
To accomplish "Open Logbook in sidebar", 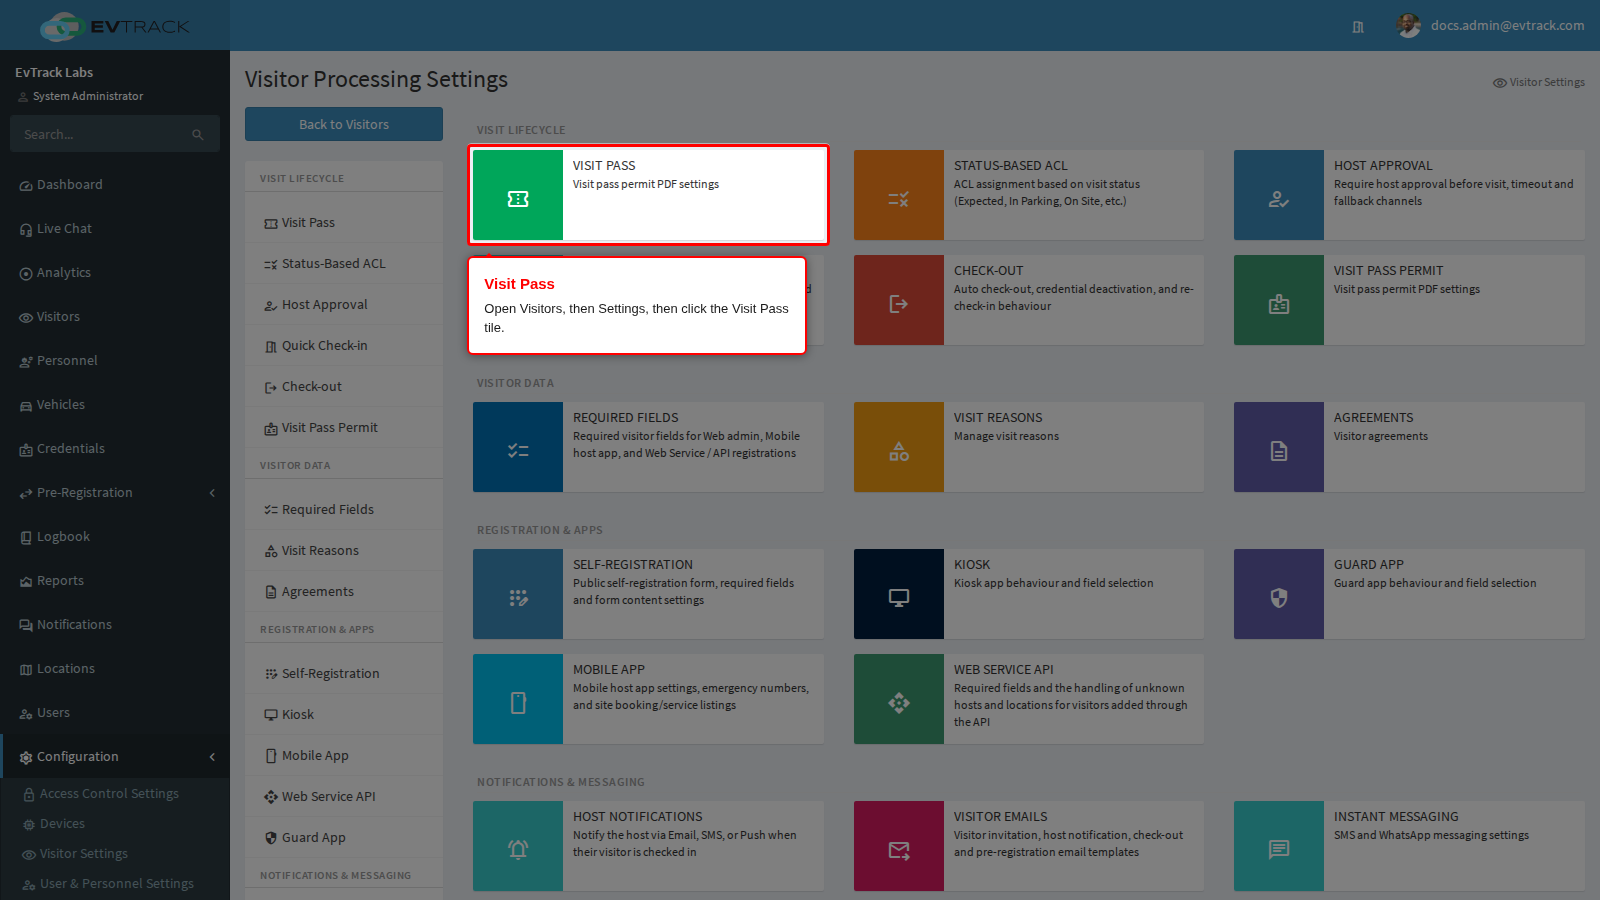I will [x=115, y=537].
